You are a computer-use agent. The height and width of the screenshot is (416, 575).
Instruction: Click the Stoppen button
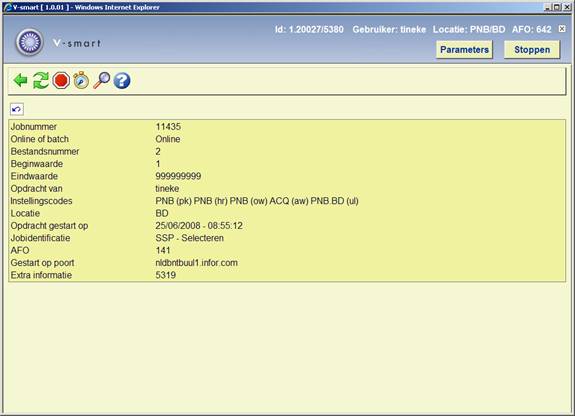(532, 50)
